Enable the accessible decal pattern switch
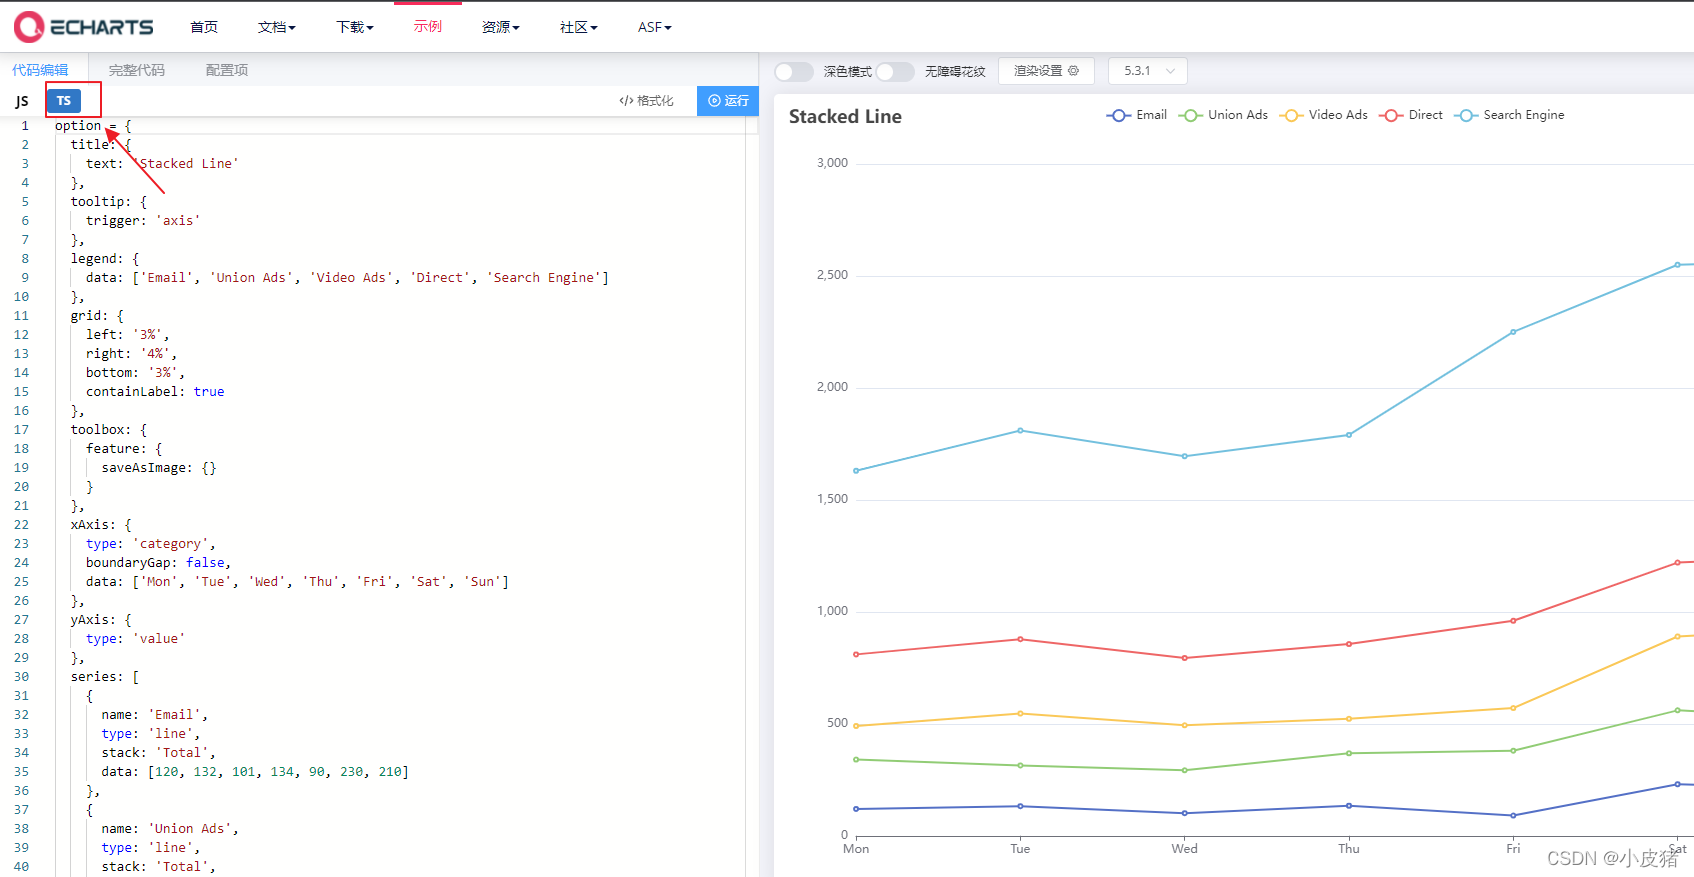Viewport: 1694px width, 877px height. 895,71
